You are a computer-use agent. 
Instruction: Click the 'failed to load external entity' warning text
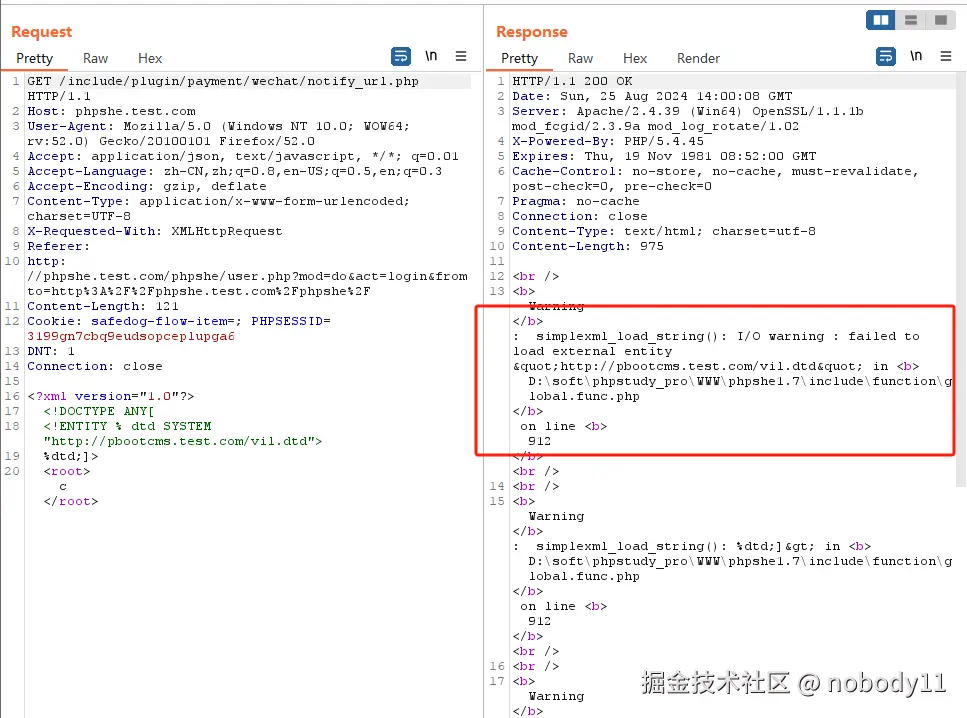point(716,344)
